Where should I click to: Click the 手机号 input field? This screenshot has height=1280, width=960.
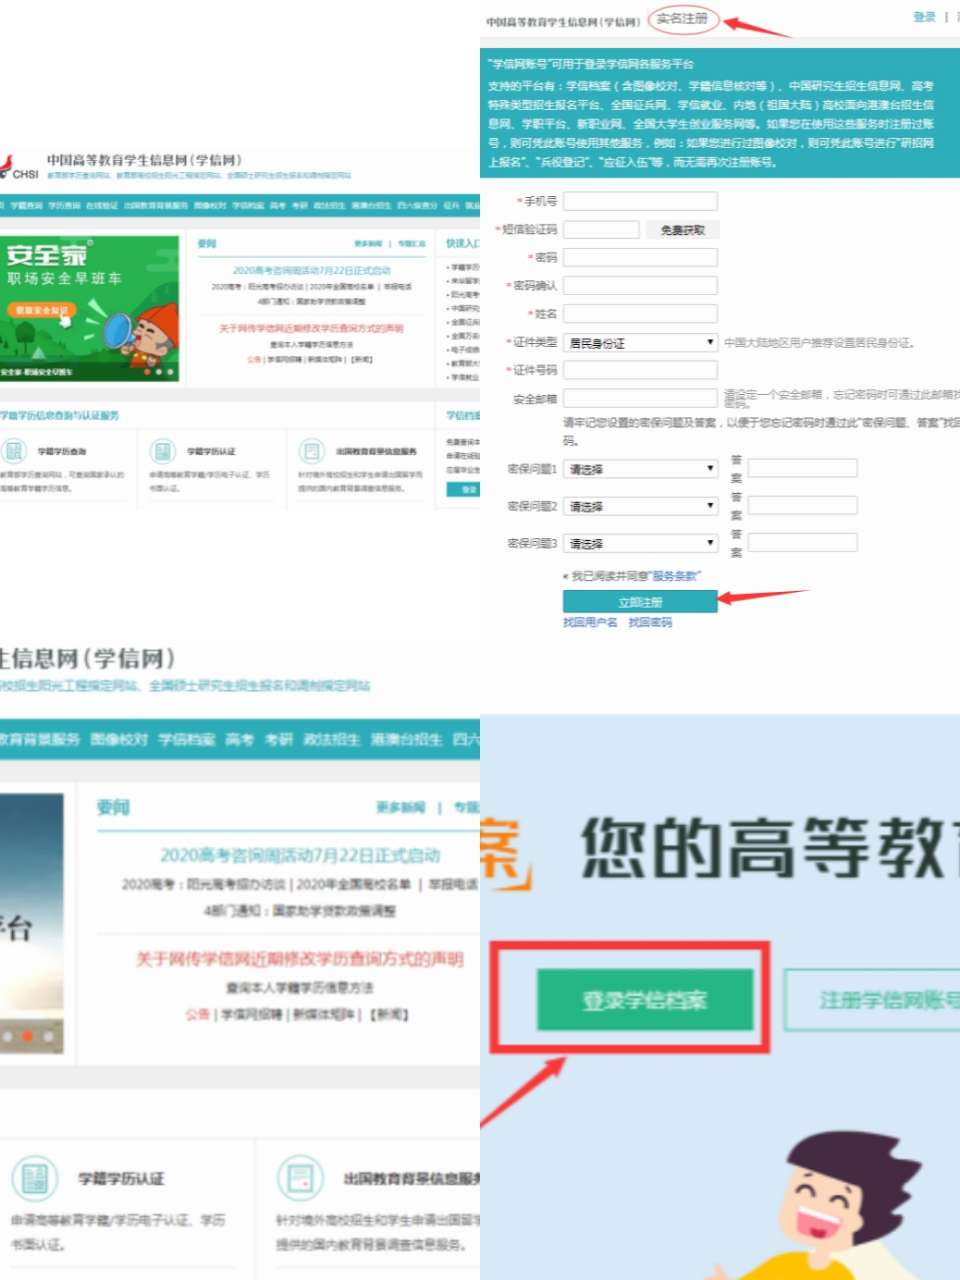[640, 201]
